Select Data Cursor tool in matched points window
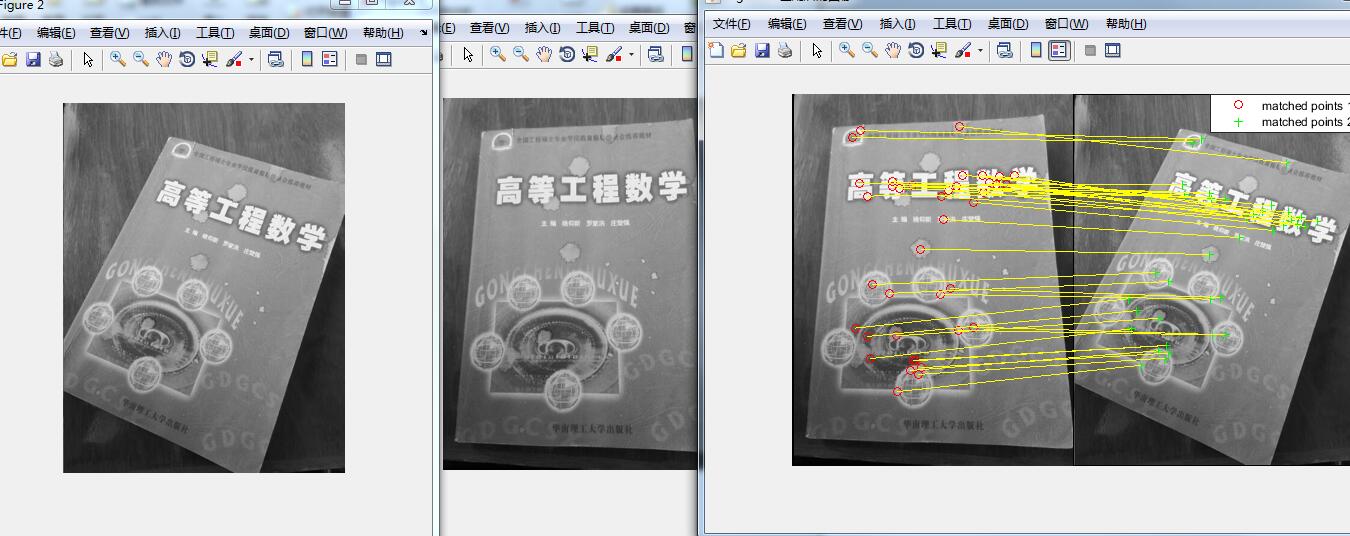 [939, 50]
